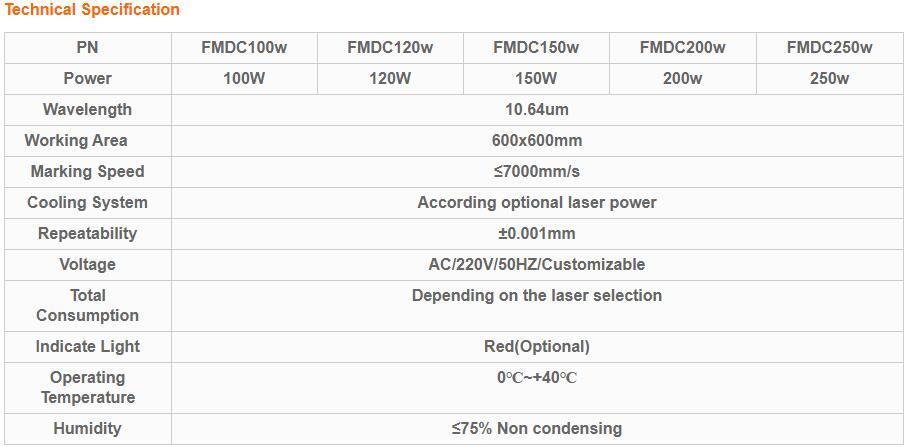Click the 10.64um wavelength value
Image resolution: width=906 pixels, height=447 pixels.
537,109
